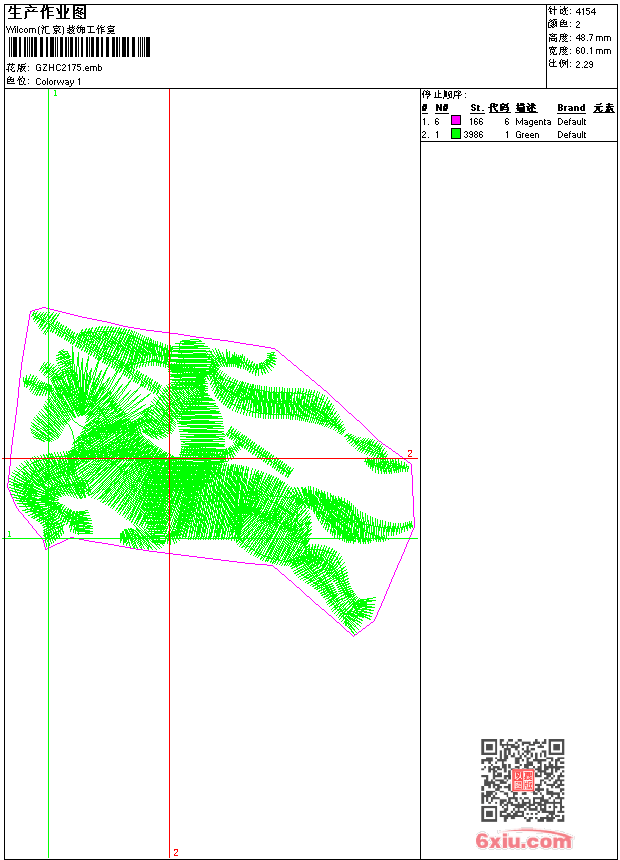Click the '6xiu.com' watermark link text
The height and width of the screenshot is (860, 620).
click(524, 840)
